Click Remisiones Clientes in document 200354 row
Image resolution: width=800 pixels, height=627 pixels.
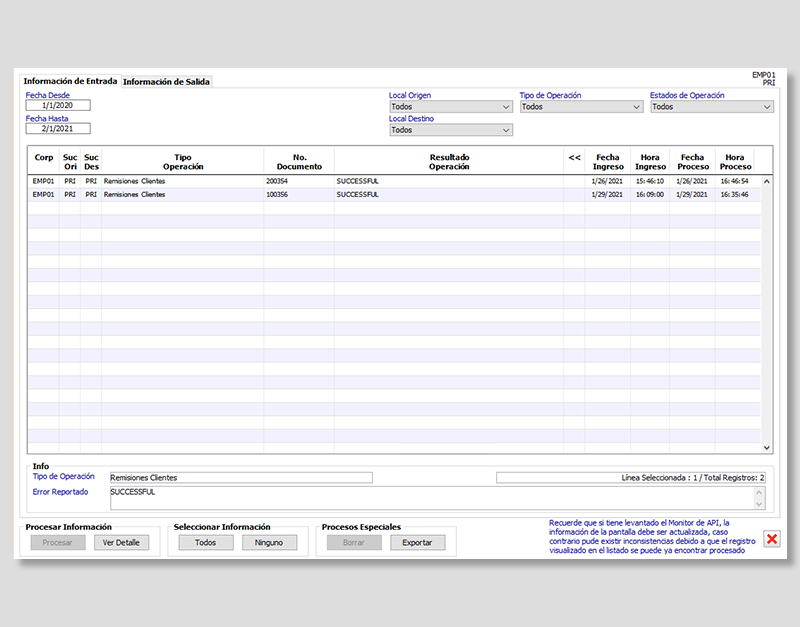pos(183,181)
